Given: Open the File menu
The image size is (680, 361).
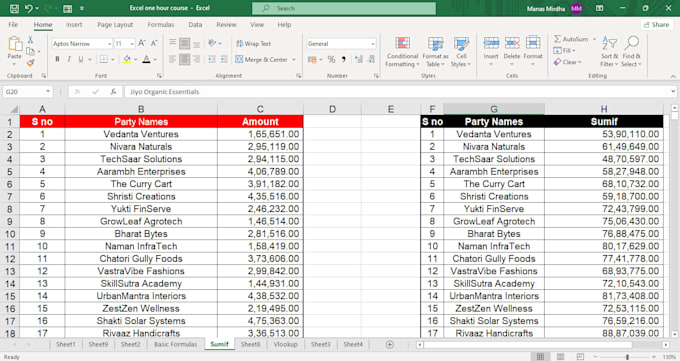Looking at the screenshot, I should (x=13, y=25).
